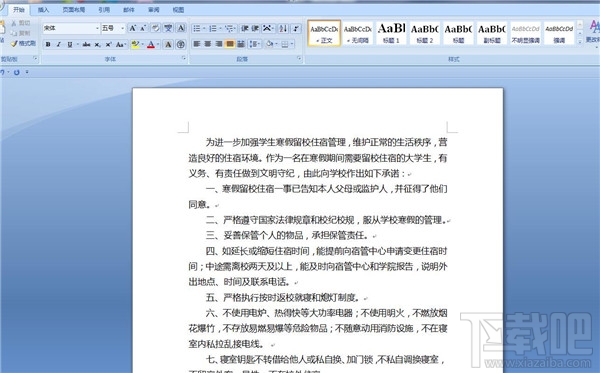The height and width of the screenshot is (373, 600).
Task: Select the Normal (正文) style
Action: [324, 33]
